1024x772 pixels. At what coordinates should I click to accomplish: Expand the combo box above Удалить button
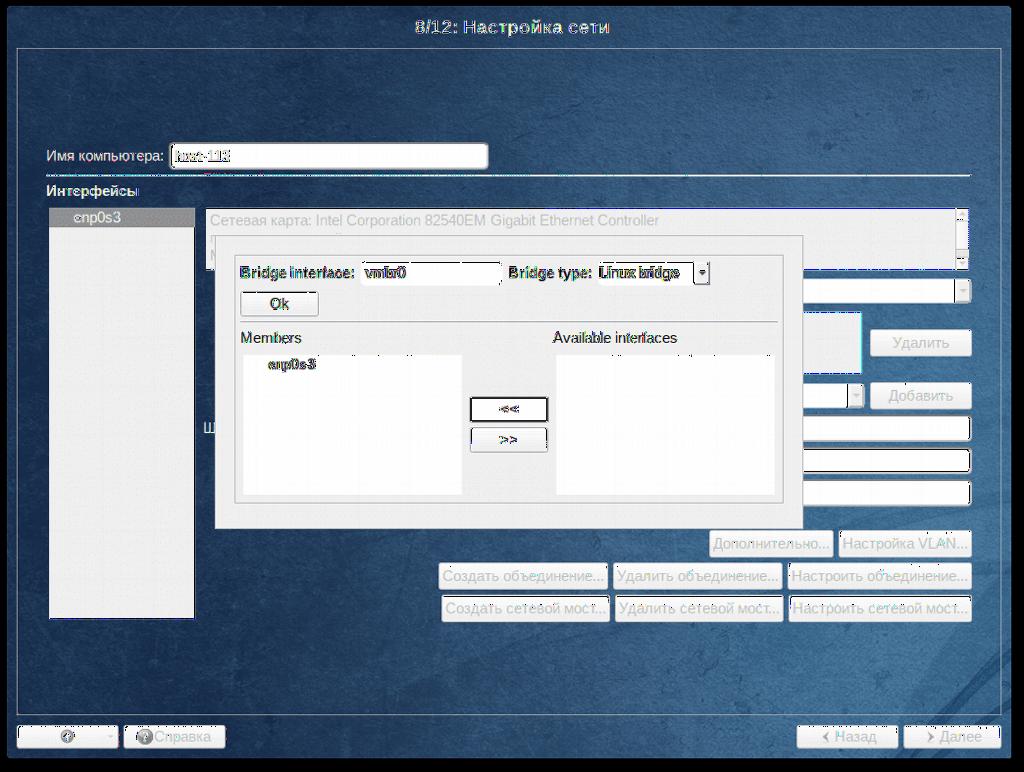962,291
